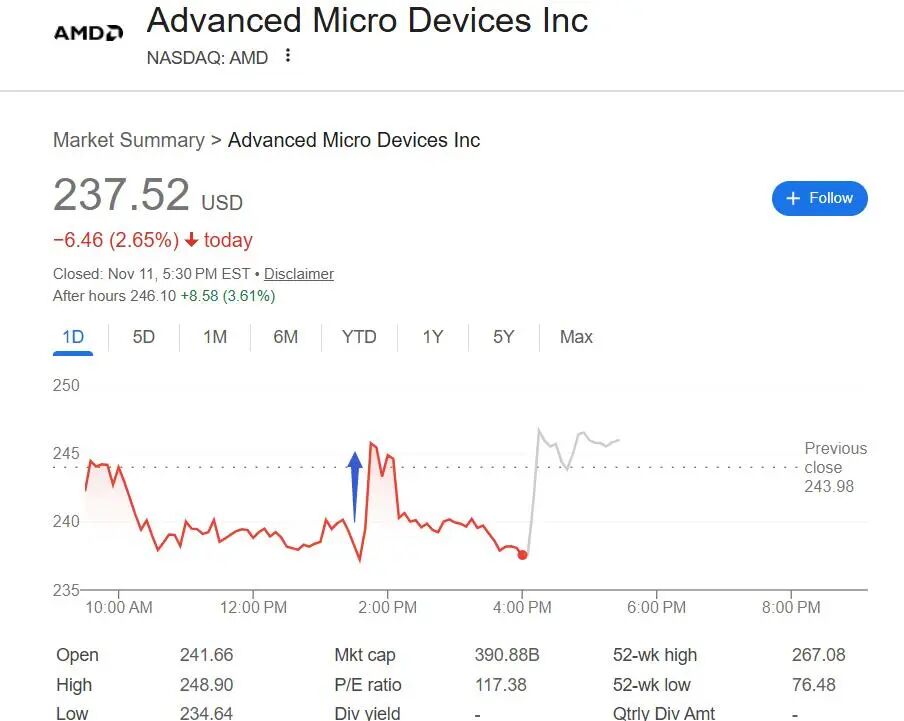Viewport: 904px width, 721px height.
Task: Click the AMD logo icon
Action: (86, 31)
